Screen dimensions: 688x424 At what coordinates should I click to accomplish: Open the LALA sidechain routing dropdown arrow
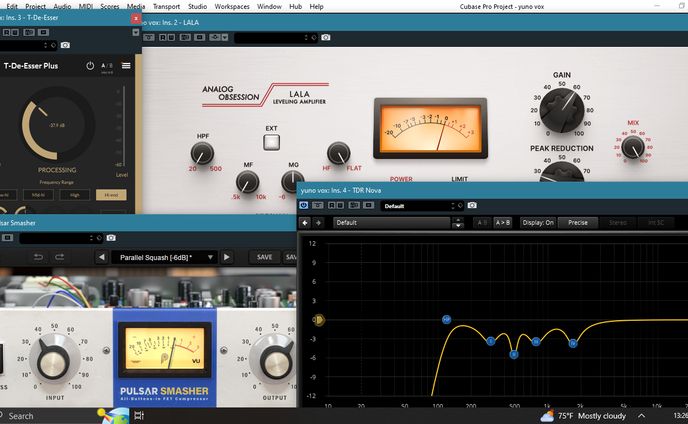pyautogui.click(x=225, y=38)
